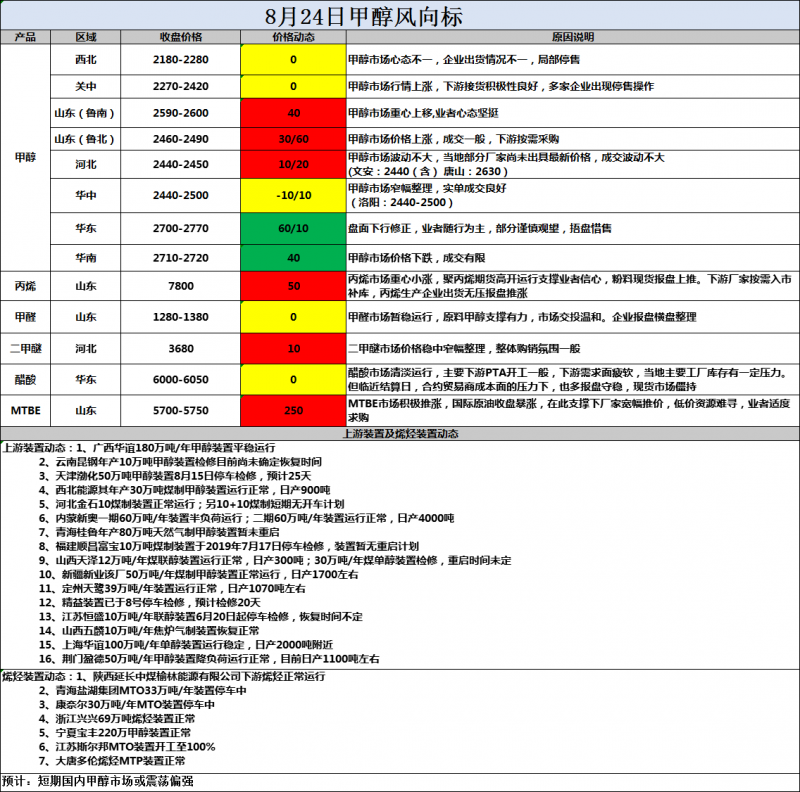This screenshot has width=800, height=792.
Task: Click the line about "天津渤化50万吨甲醇装置"
Action: pyautogui.click(x=175, y=476)
